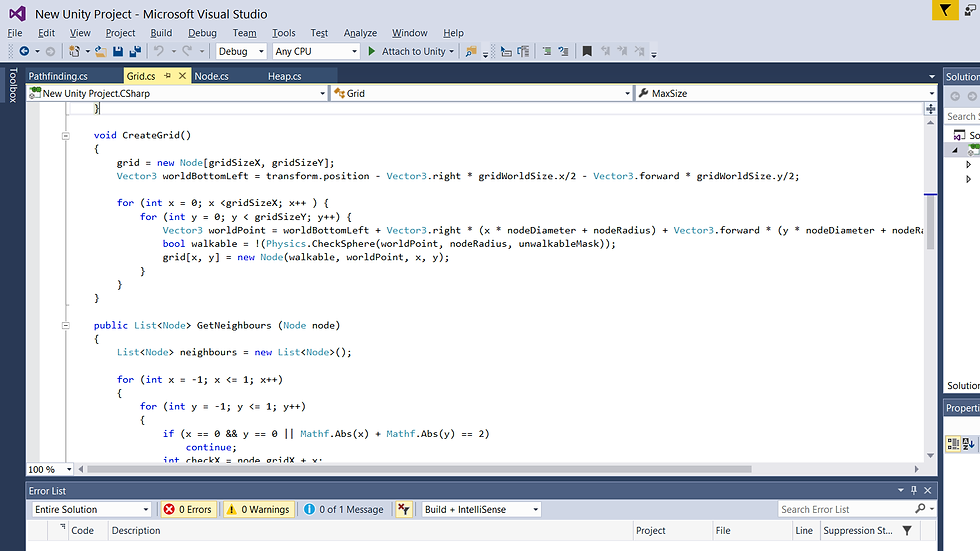This screenshot has height=551, width=980.
Task: Click the Solution Explorer forward arrow icon
Action: (x=972, y=96)
